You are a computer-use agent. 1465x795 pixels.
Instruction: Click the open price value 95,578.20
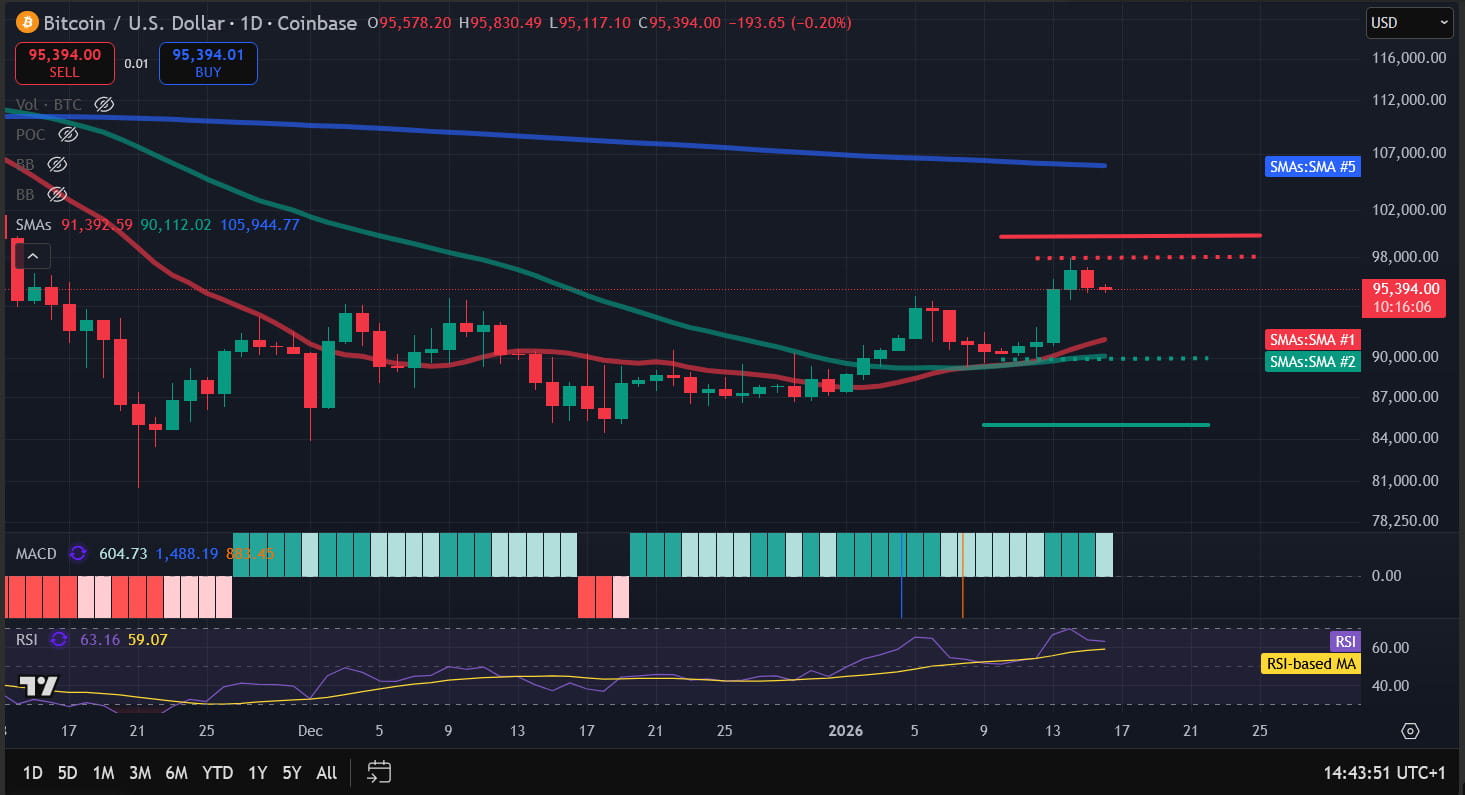[x=415, y=23]
